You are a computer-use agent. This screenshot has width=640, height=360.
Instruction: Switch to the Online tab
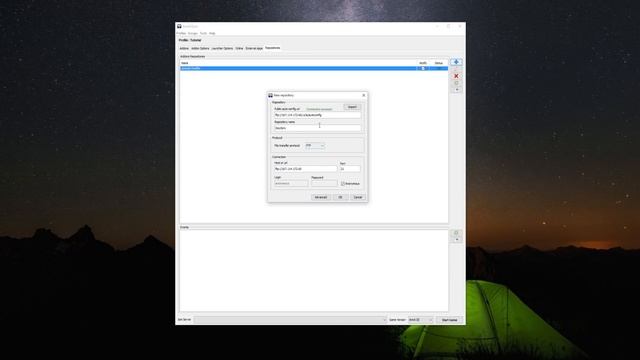(x=239, y=48)
